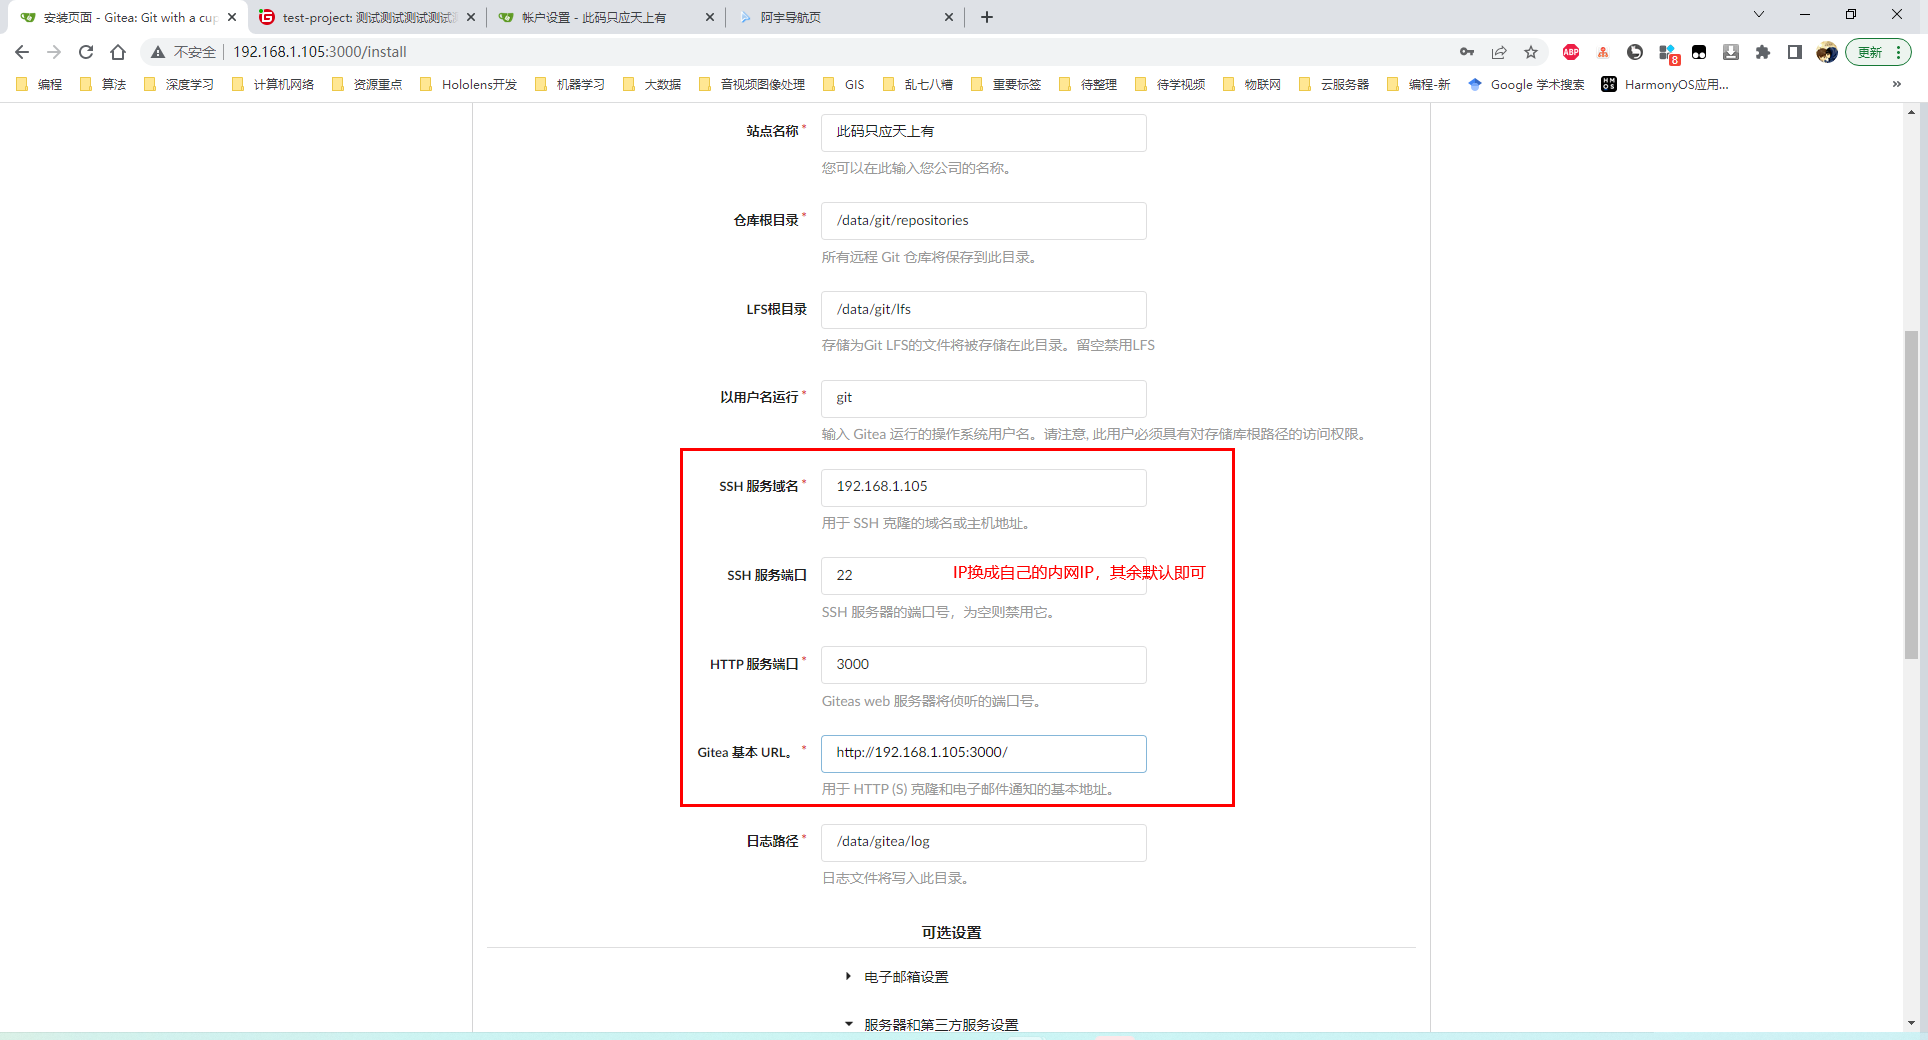This screenshot has height=1040, width=1928.
Task: Edit the log path input
Action: (984, 842)
